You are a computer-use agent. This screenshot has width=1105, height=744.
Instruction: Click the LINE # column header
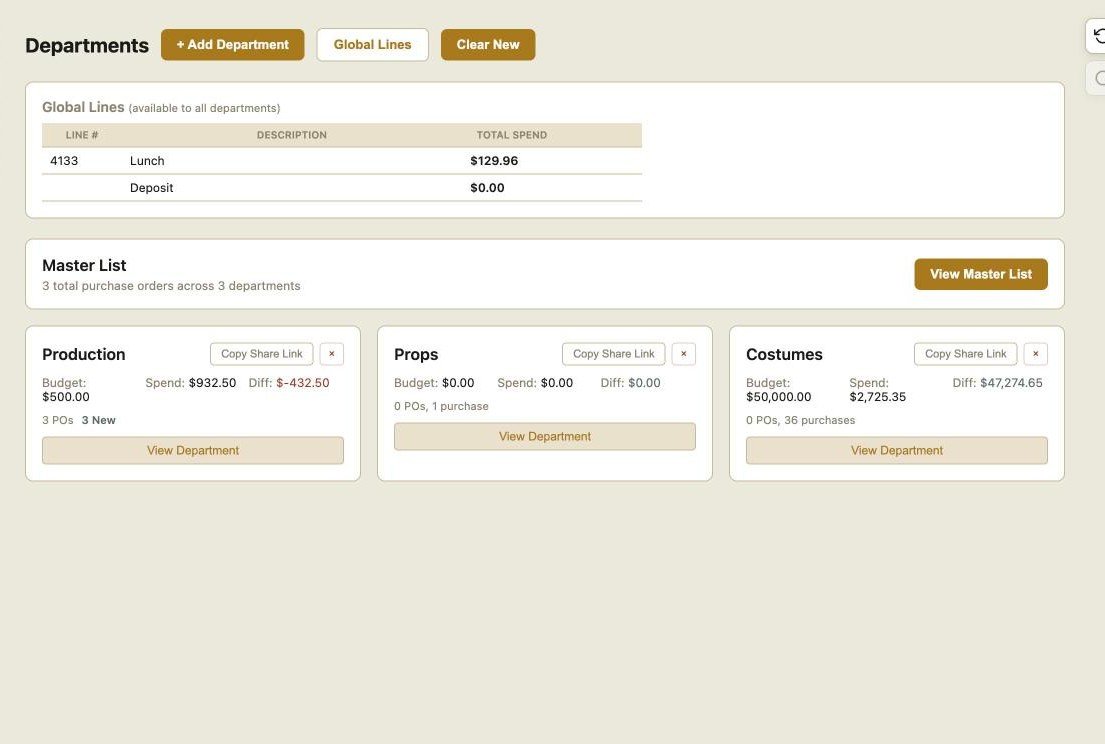(x=82, y=135)
